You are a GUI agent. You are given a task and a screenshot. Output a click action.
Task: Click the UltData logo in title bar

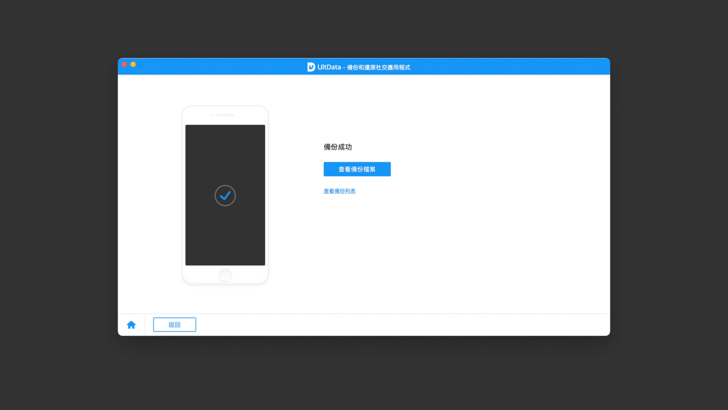tap(311, 67)
